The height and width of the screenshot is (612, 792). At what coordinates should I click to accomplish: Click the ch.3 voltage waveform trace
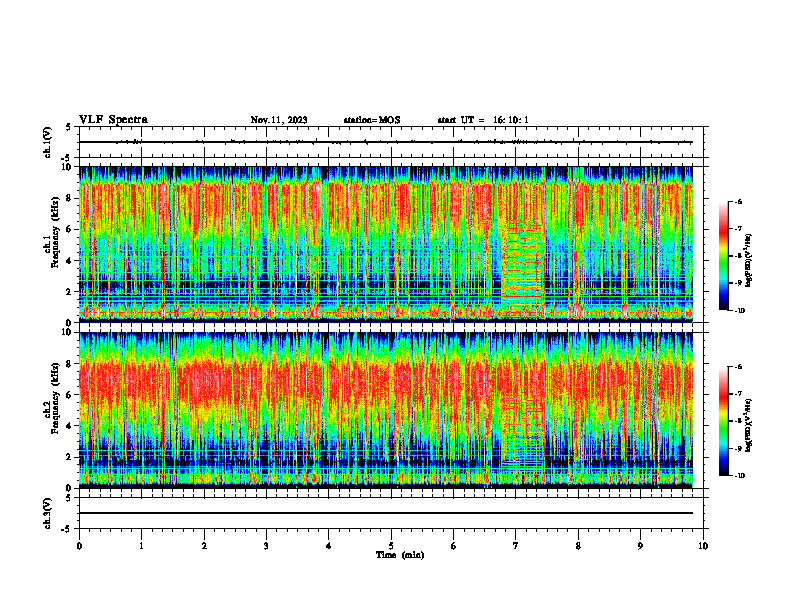[386, 513]
